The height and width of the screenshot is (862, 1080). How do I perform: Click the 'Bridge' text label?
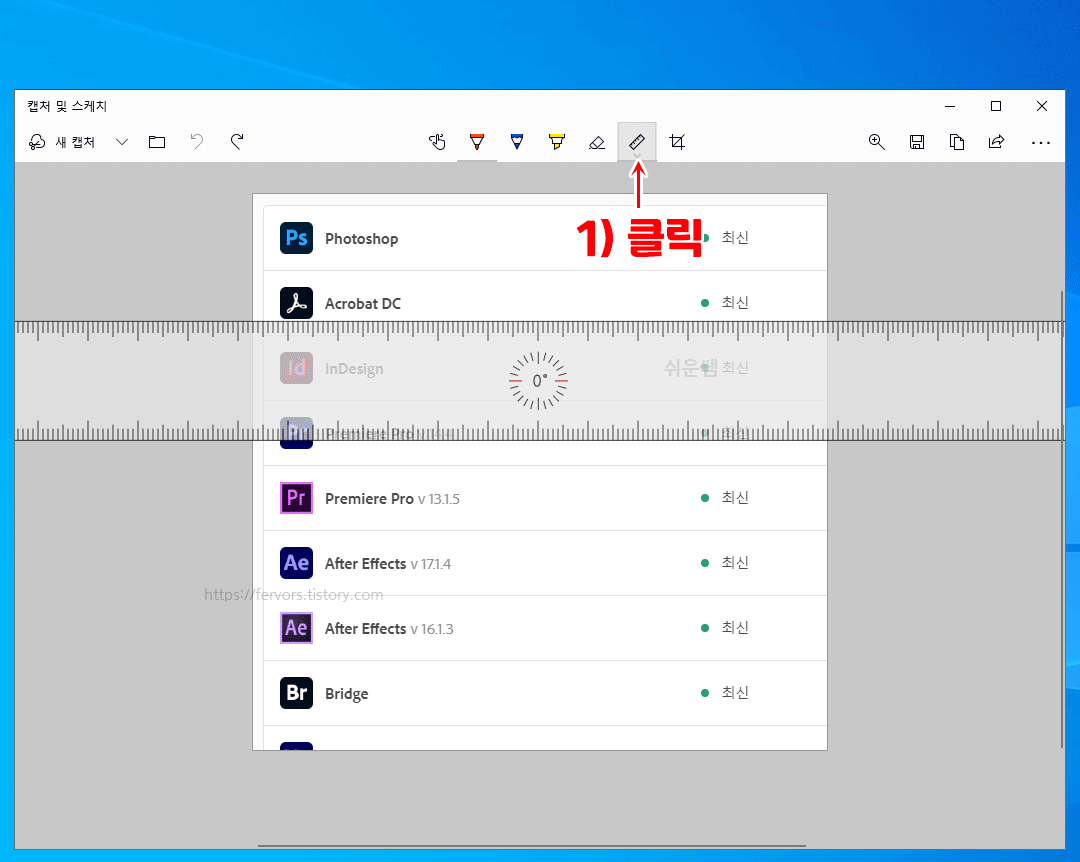pyautogui.click(x=346, y=694)
